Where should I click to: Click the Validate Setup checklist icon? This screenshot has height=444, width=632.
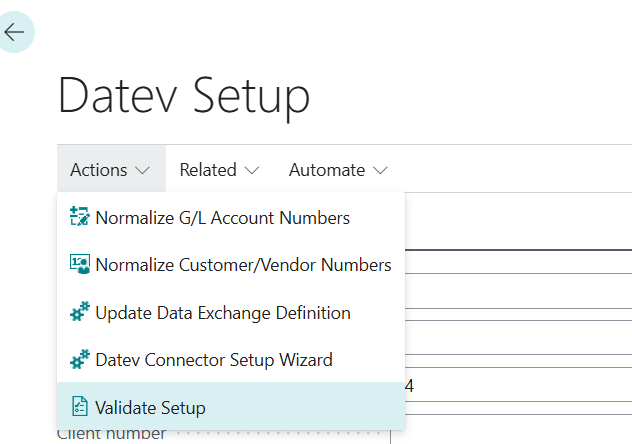[79, 407]
